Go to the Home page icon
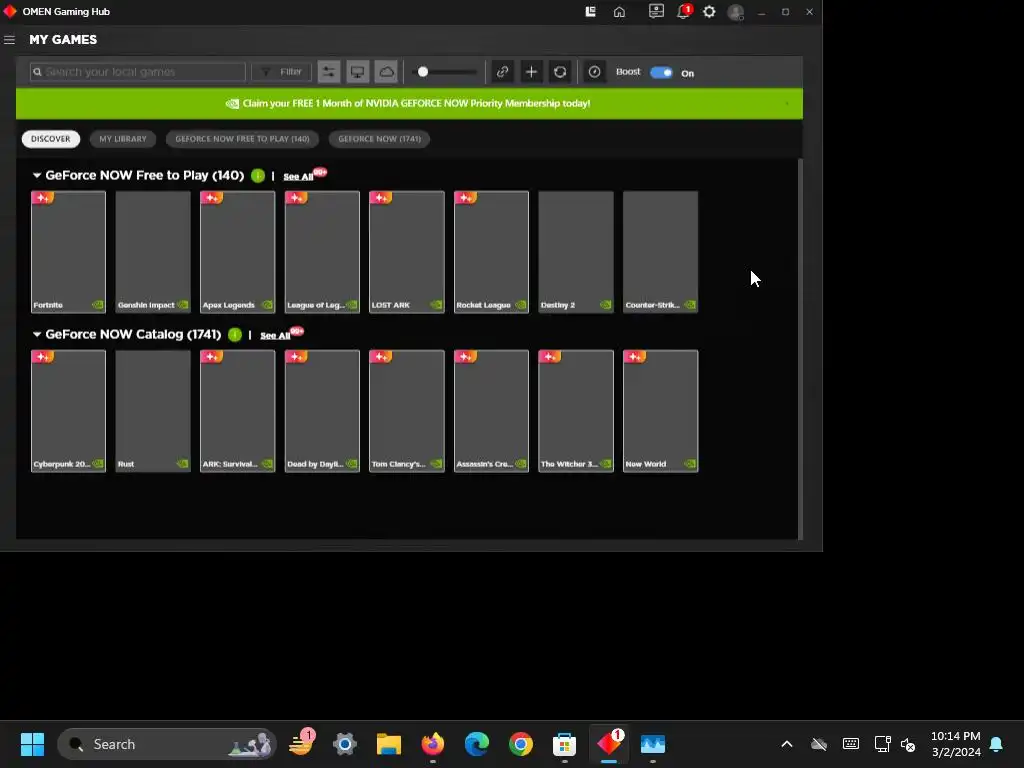 point(619,12)
